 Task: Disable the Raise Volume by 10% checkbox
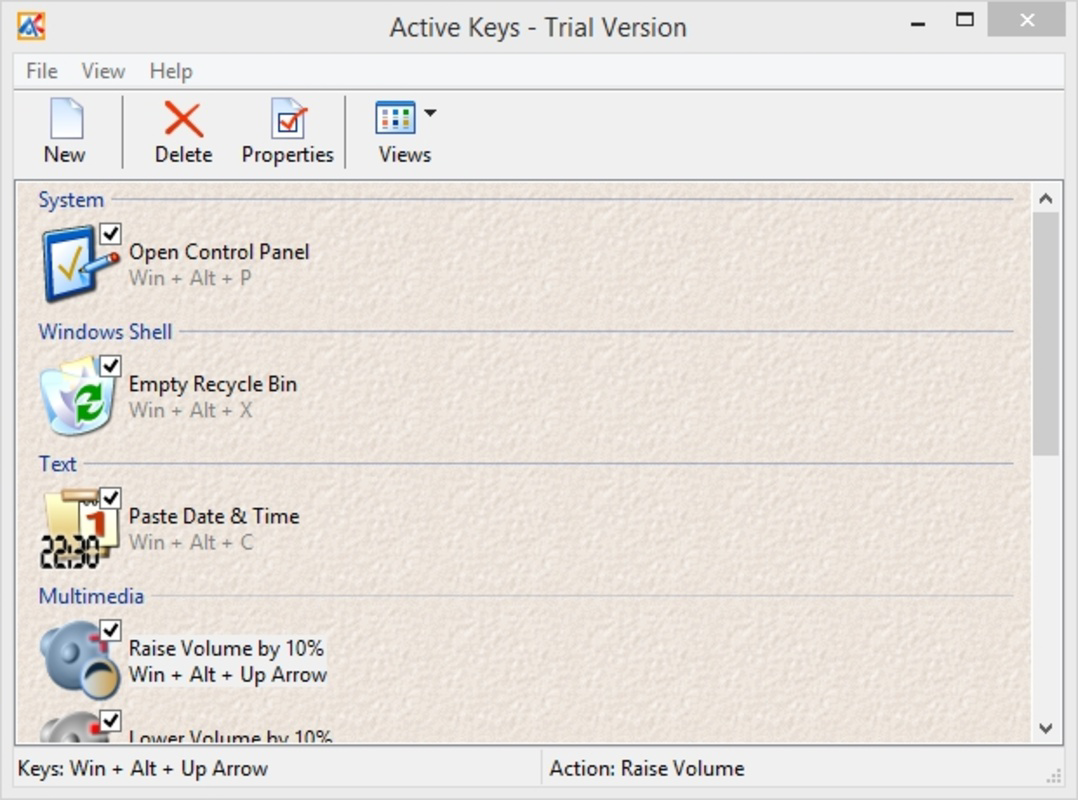click(110, 630)
